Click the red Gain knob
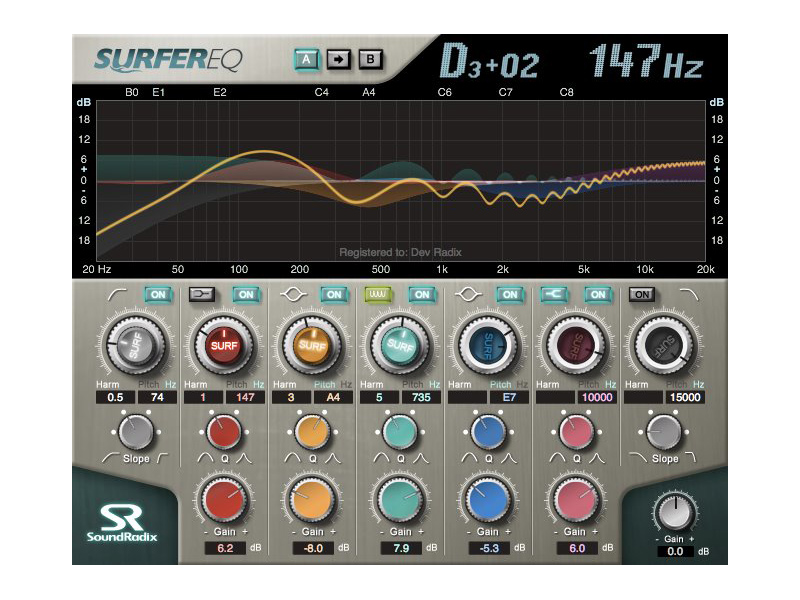Image resolution: width=800 pixels, height=600 pixels. click(x=223, y=500)
